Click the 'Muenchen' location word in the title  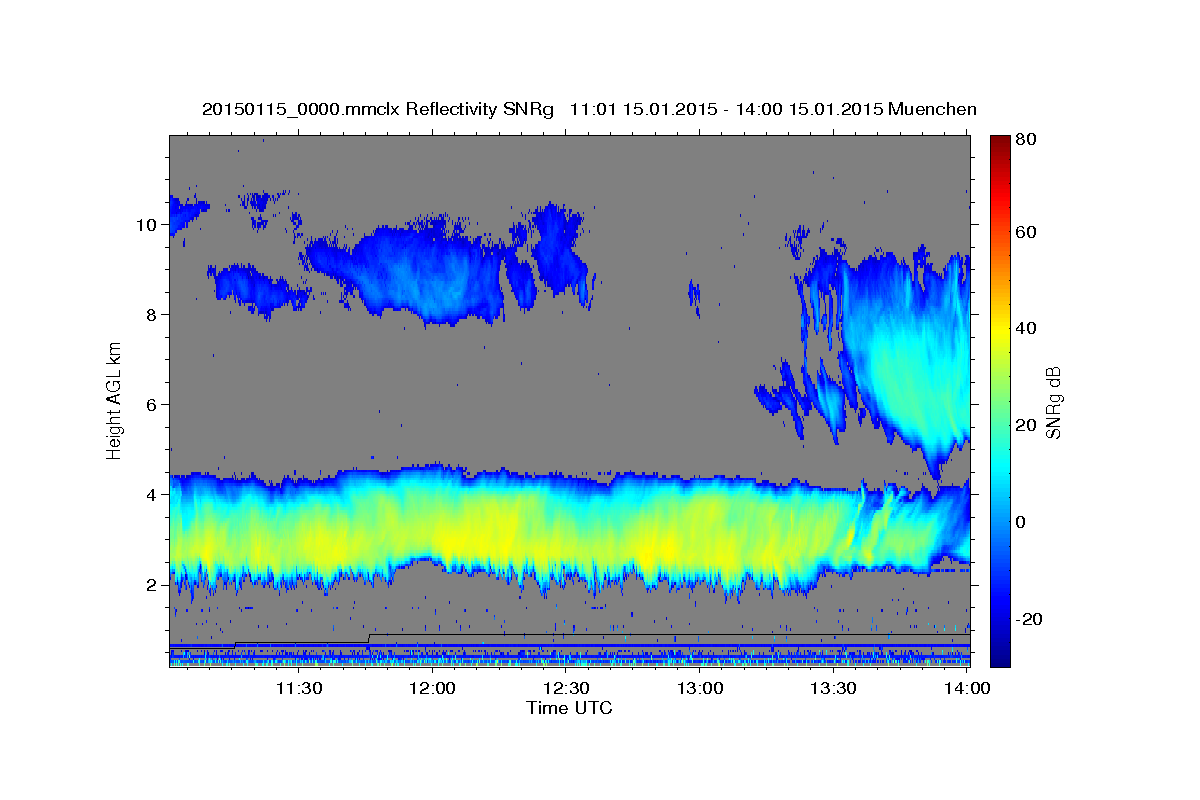tap(932, 109)
